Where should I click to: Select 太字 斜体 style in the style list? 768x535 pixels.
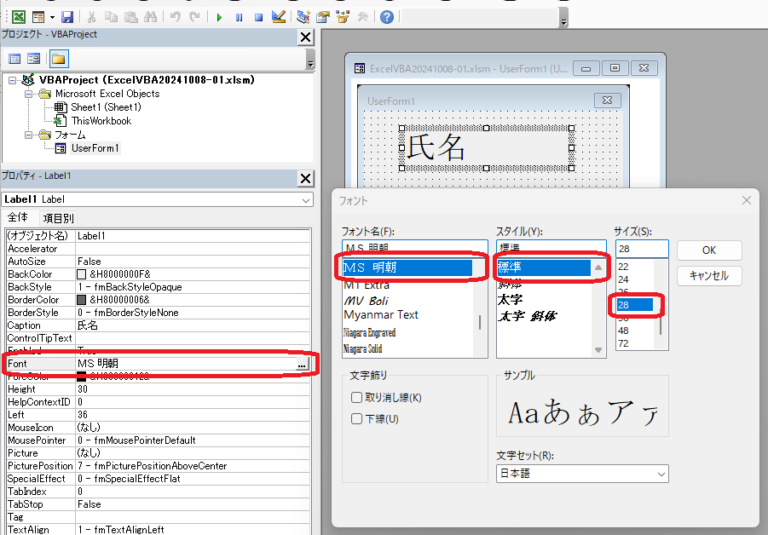527,316
